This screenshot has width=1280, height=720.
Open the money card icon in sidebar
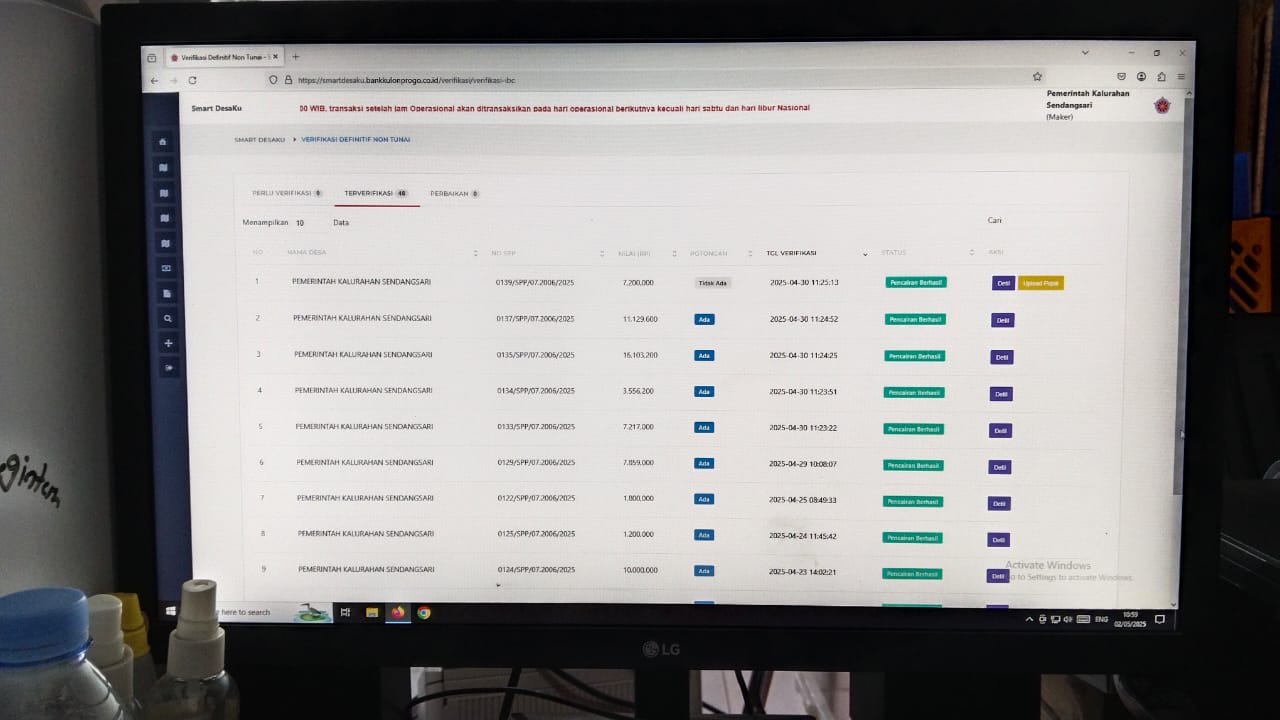166,268
